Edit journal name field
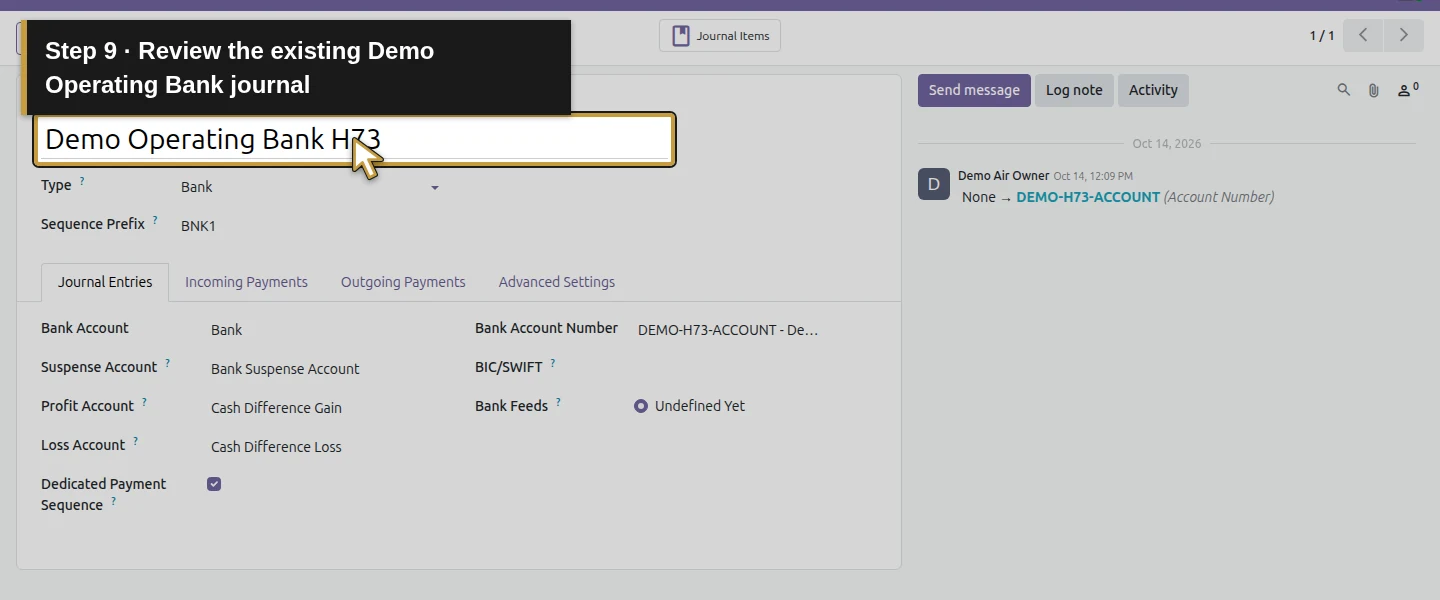This screenshot has width=1440, height=600. coord(355,139)
